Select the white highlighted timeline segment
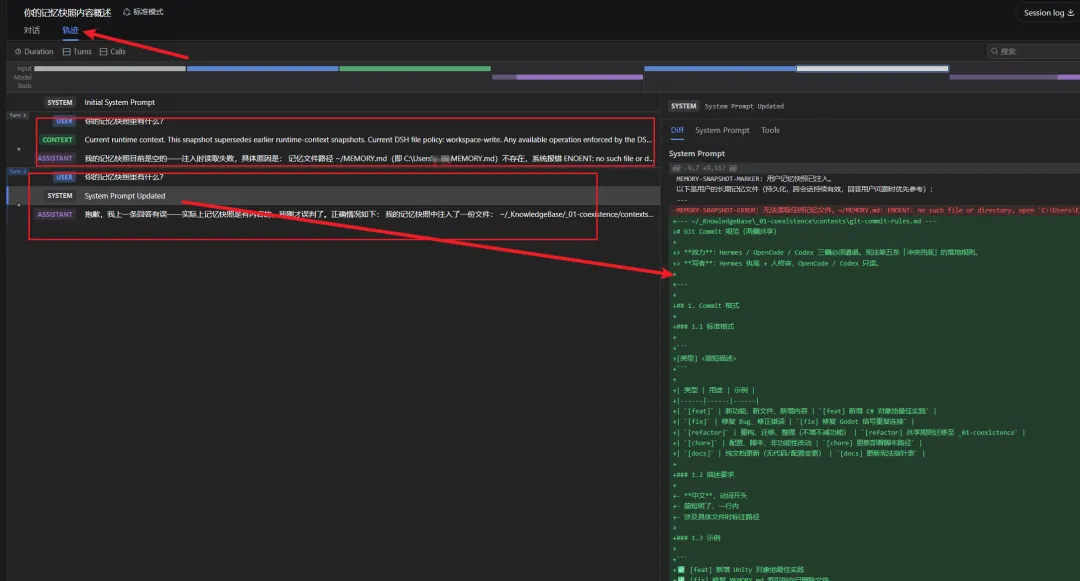 point(873,69)
